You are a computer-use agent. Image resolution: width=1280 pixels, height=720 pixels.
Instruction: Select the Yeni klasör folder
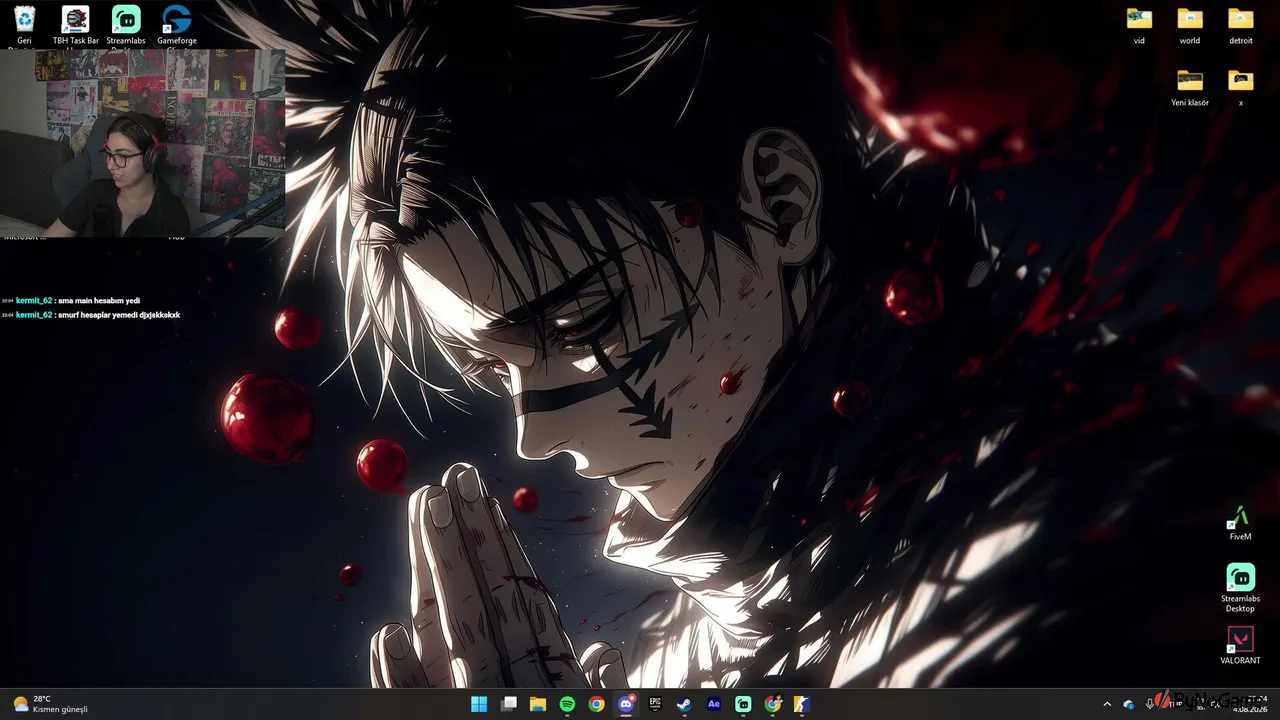1190,88
